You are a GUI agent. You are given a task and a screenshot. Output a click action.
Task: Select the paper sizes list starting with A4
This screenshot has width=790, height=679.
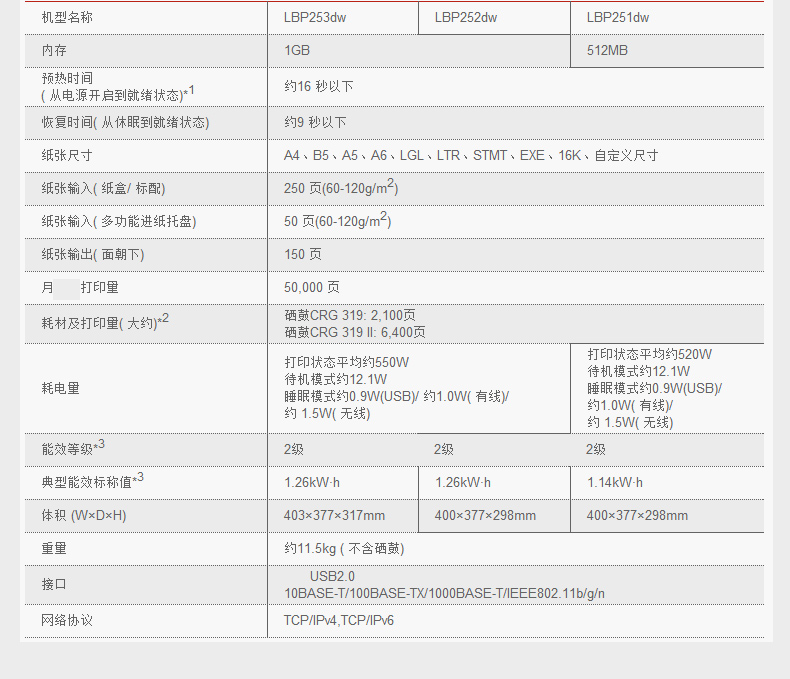coord(471,155)
